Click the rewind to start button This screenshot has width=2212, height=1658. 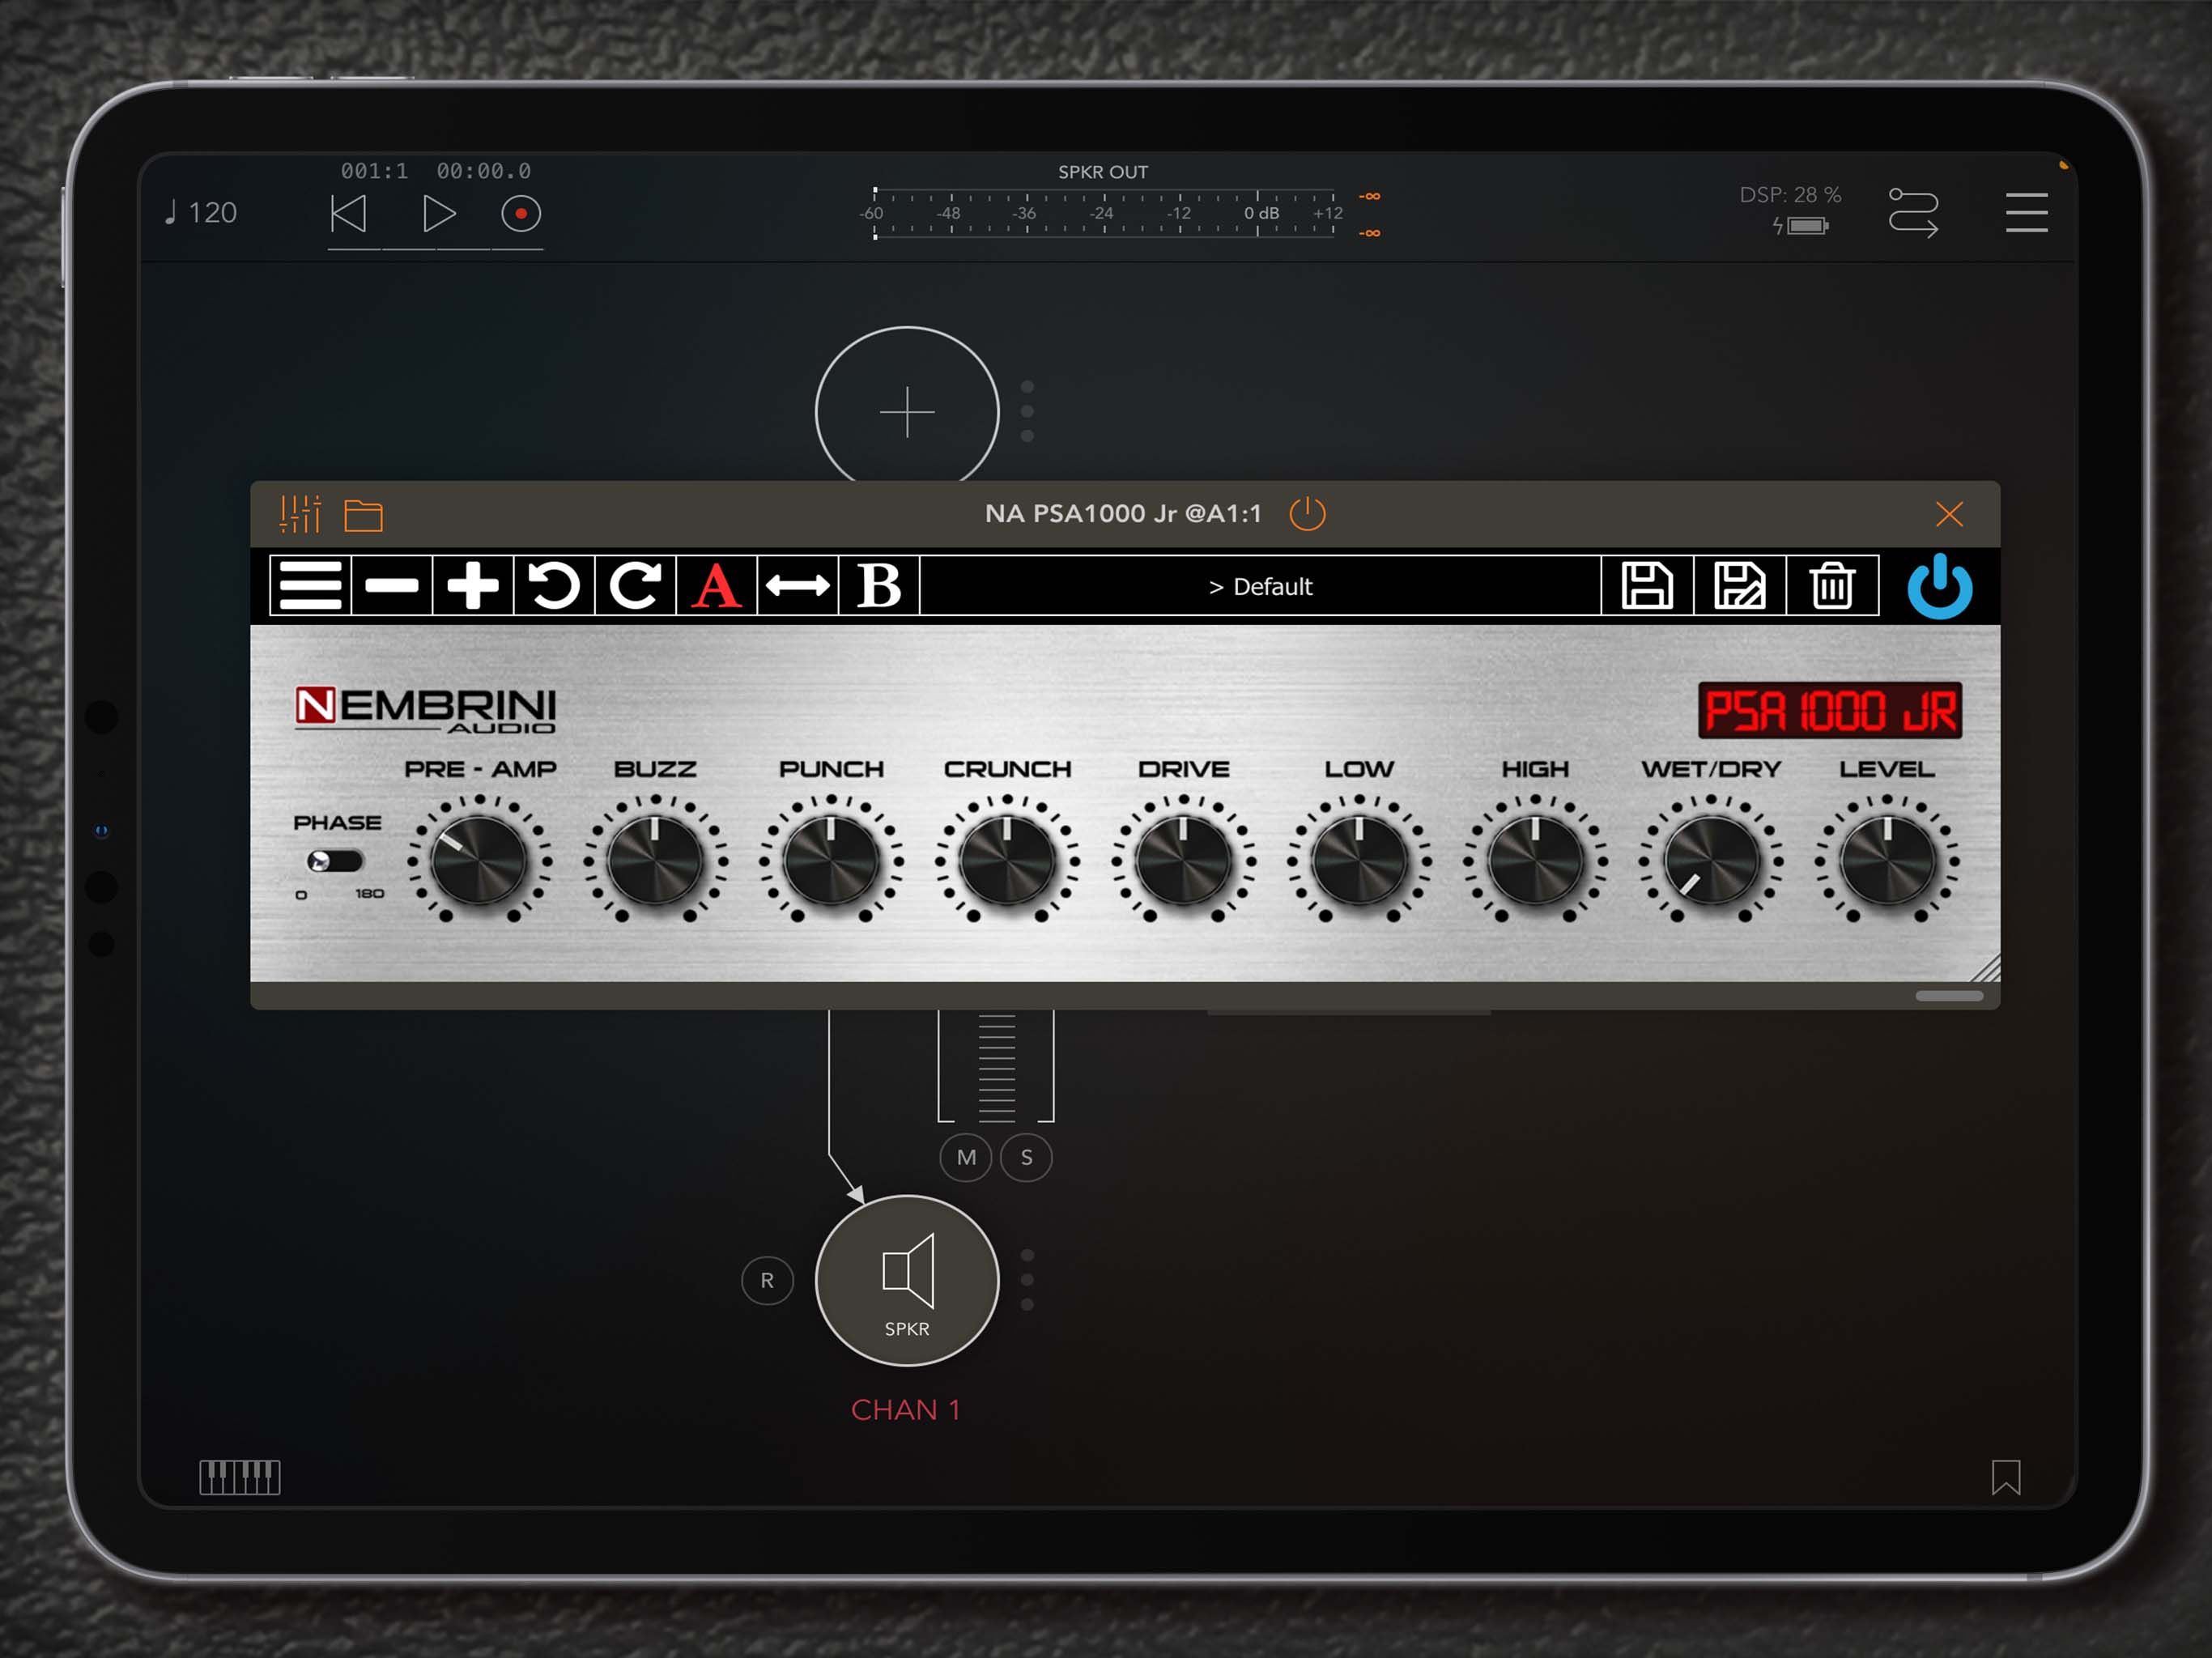coord(348,213)
